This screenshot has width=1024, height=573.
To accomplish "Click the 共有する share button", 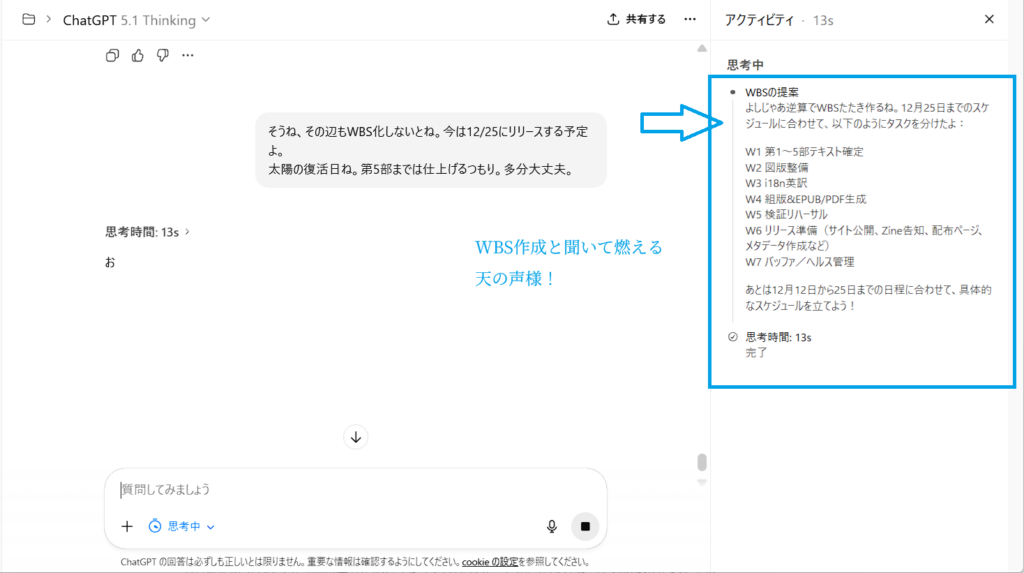I will 636,19.
